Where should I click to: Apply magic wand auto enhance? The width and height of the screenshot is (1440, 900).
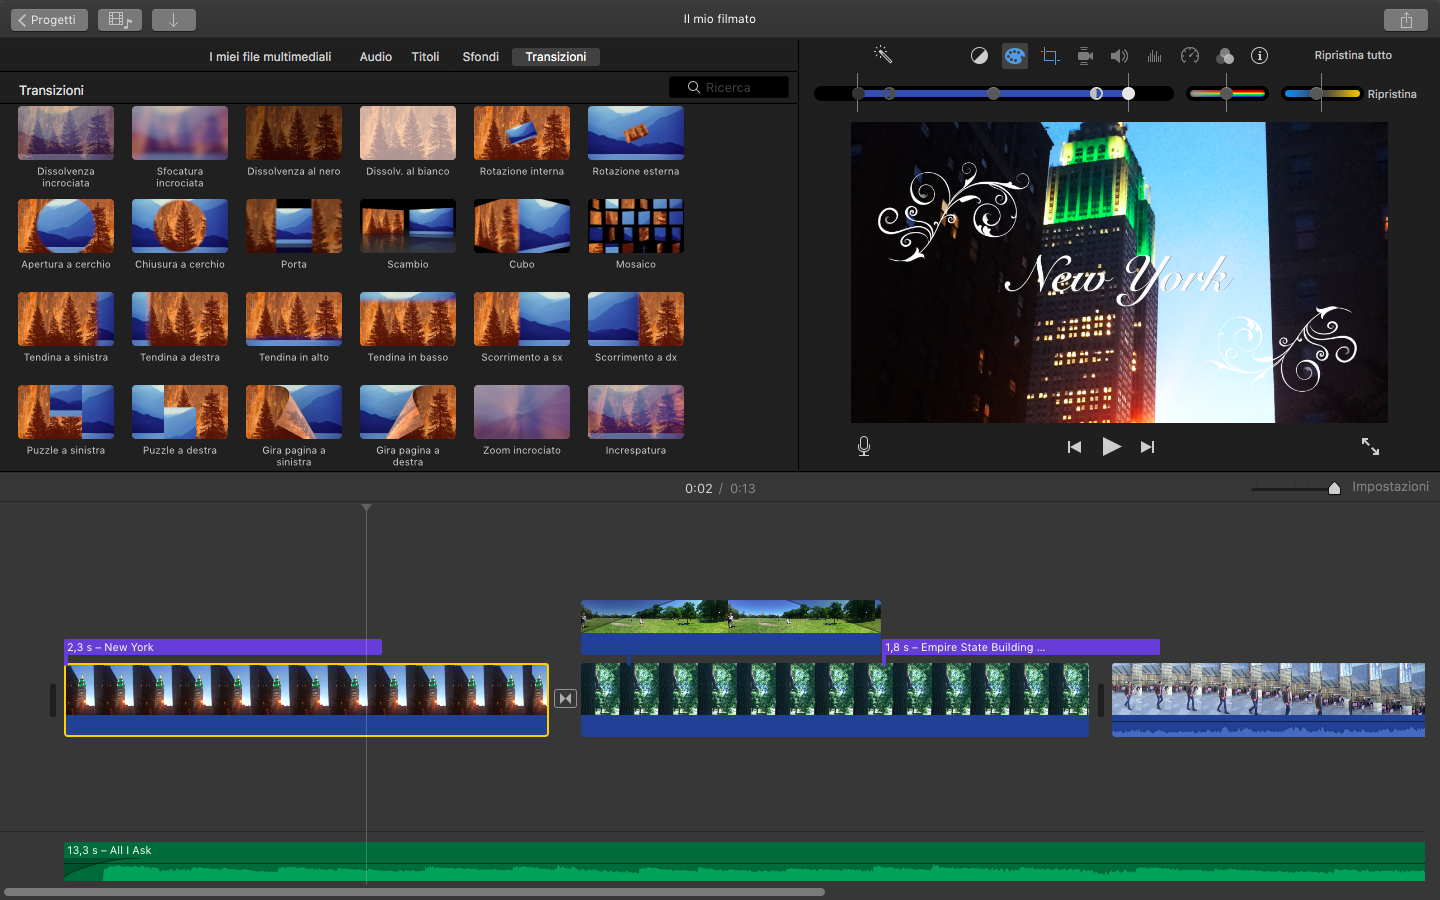pyautogui.click(x=882, y=55)
